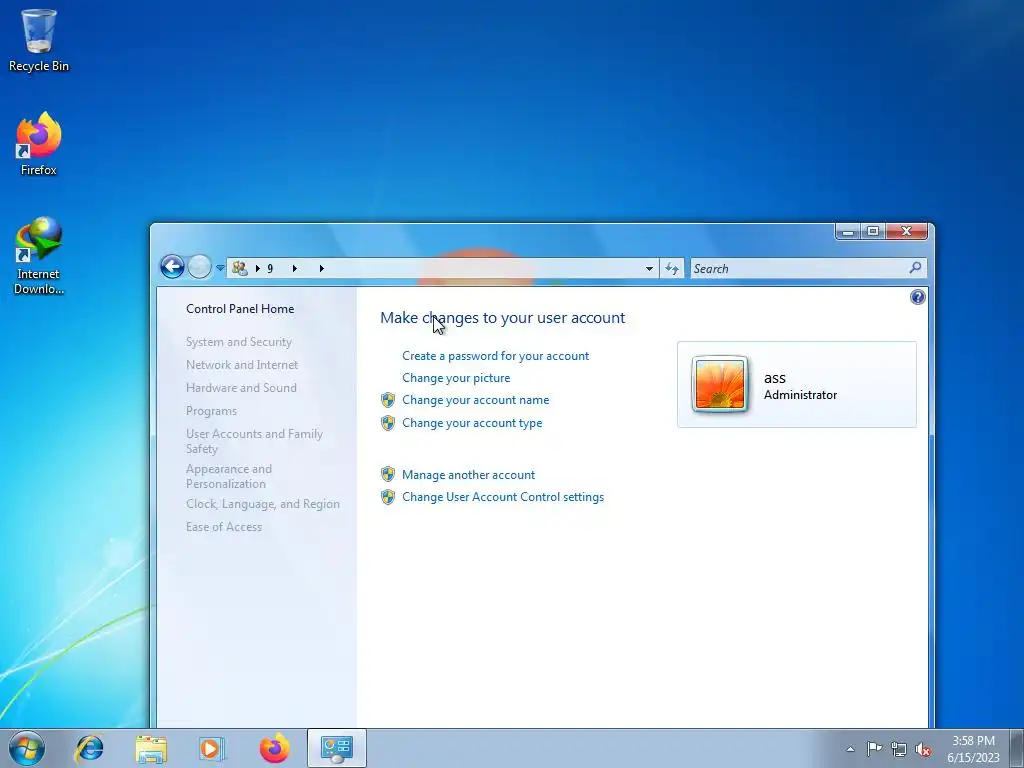Viewport: 1024px width, 768px height.
Task: Click the refresh button beside address bar
Action: (672, 268)
